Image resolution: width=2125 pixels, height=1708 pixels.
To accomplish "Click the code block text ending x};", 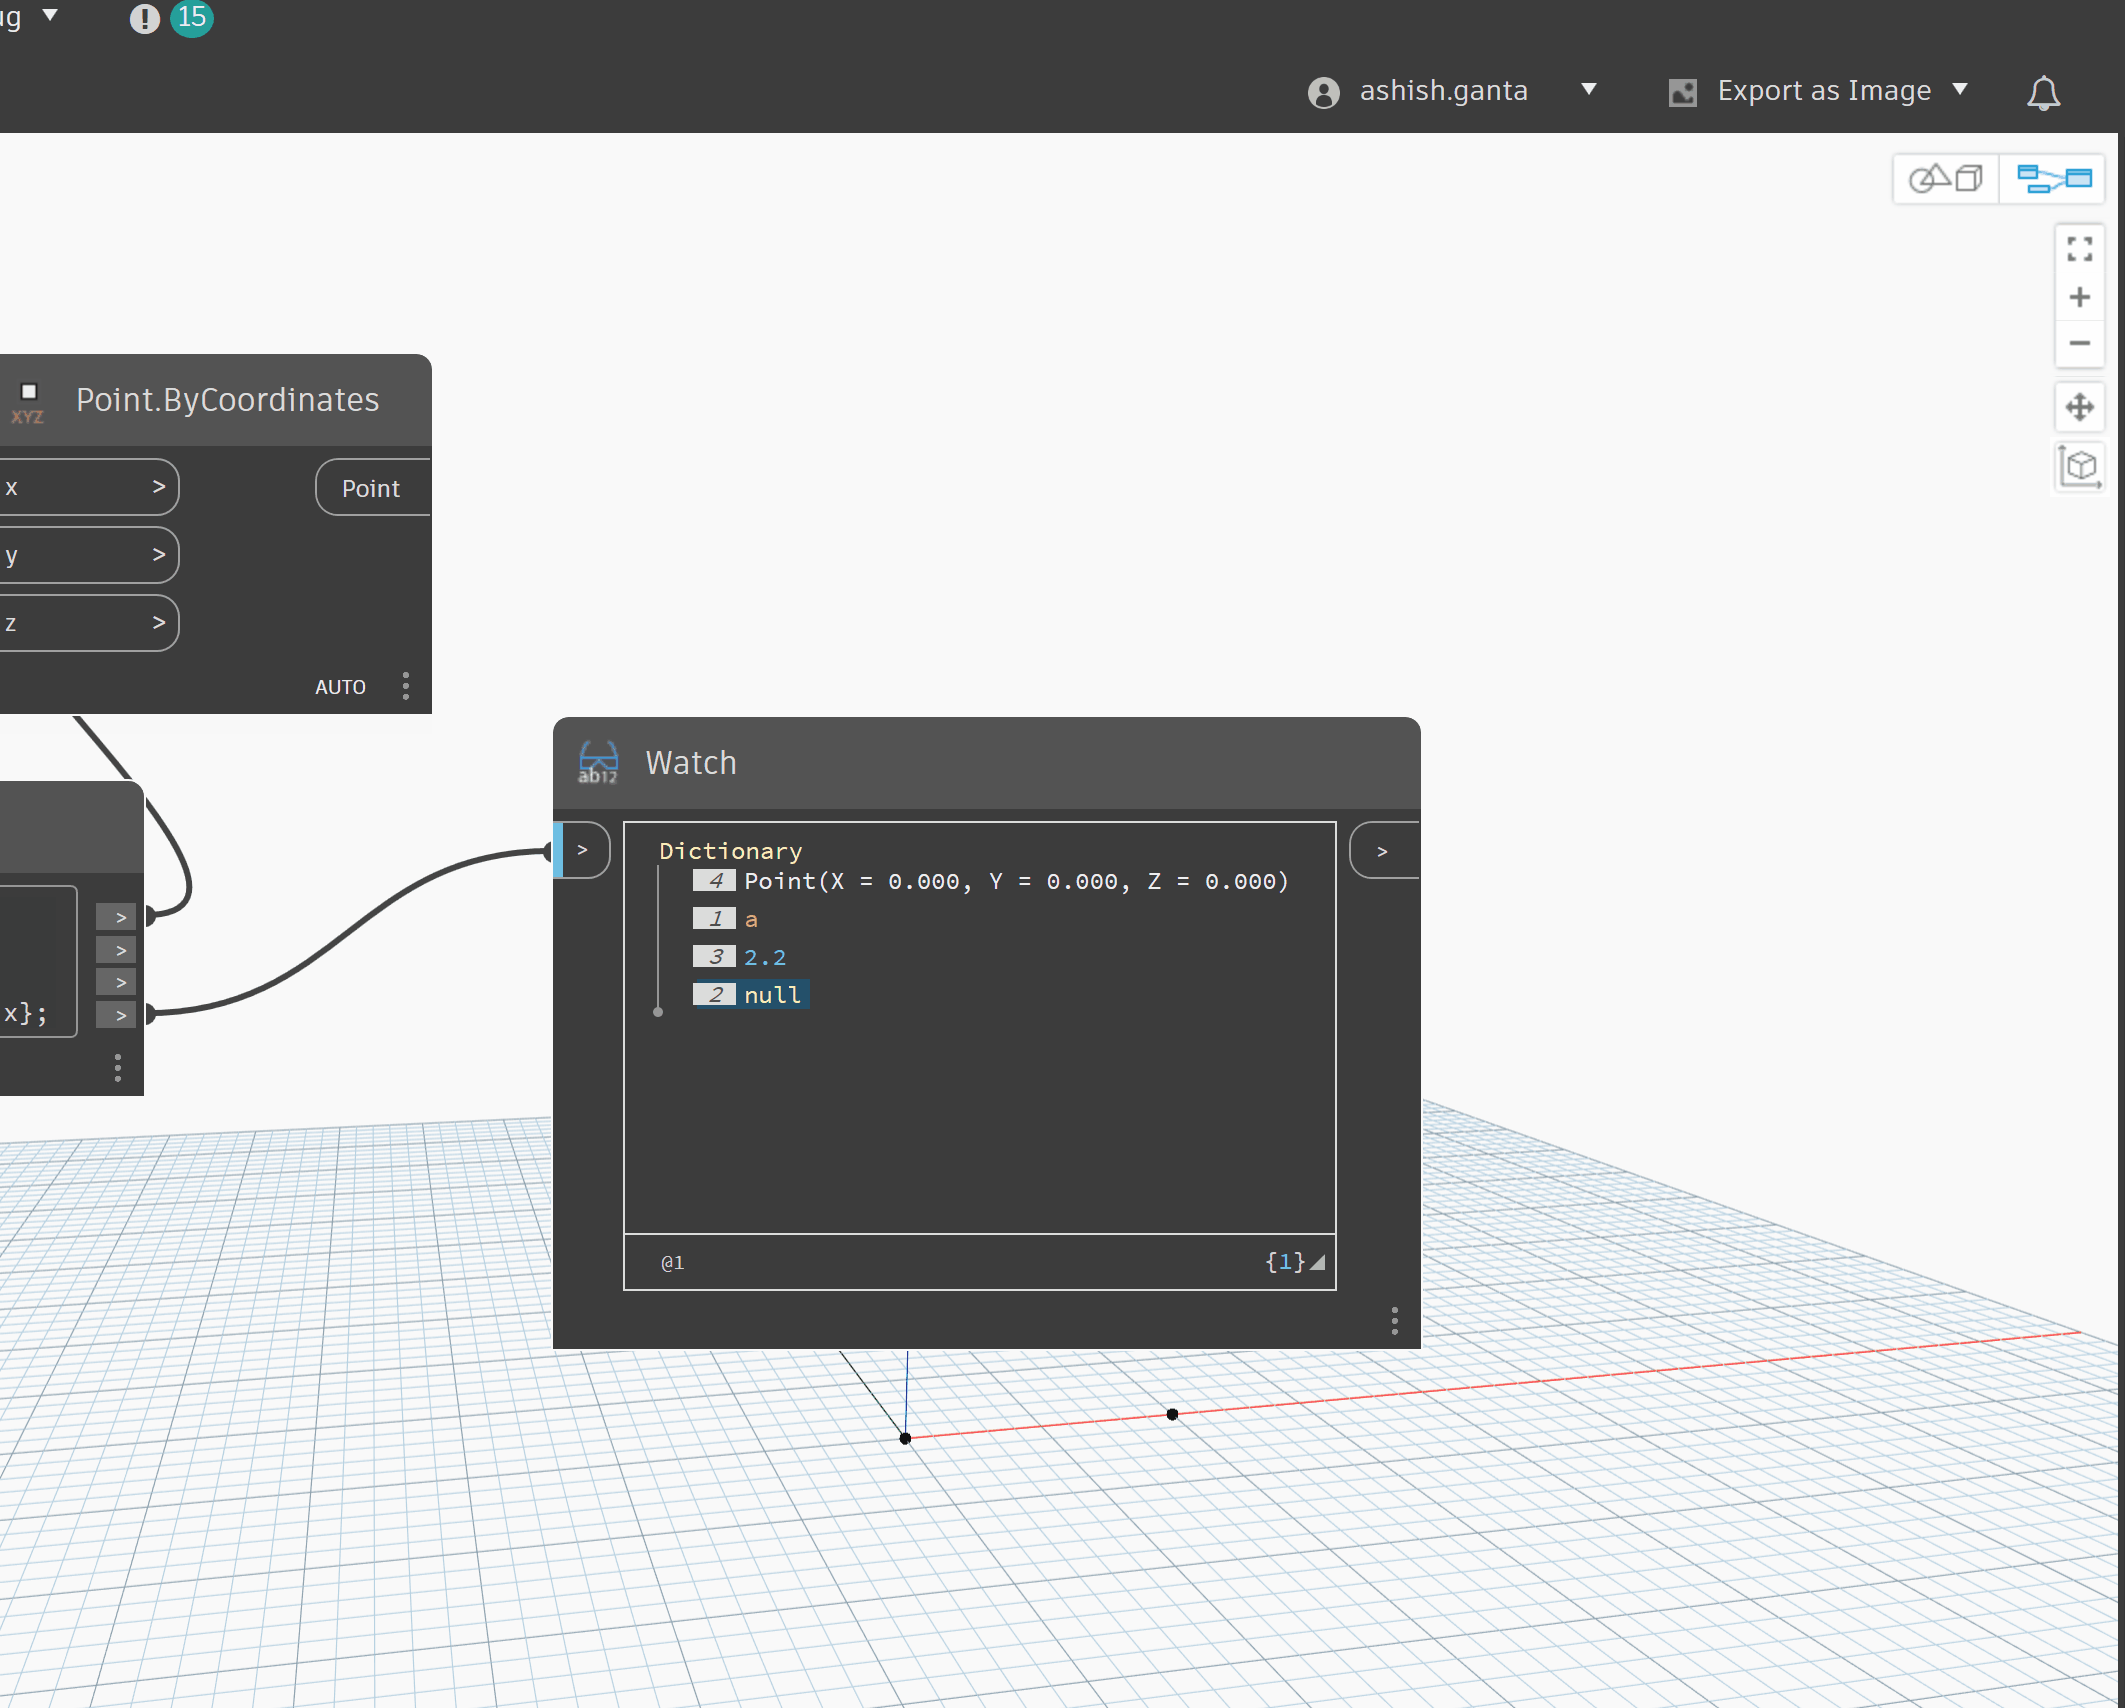I will click(x=24, y=1013).
